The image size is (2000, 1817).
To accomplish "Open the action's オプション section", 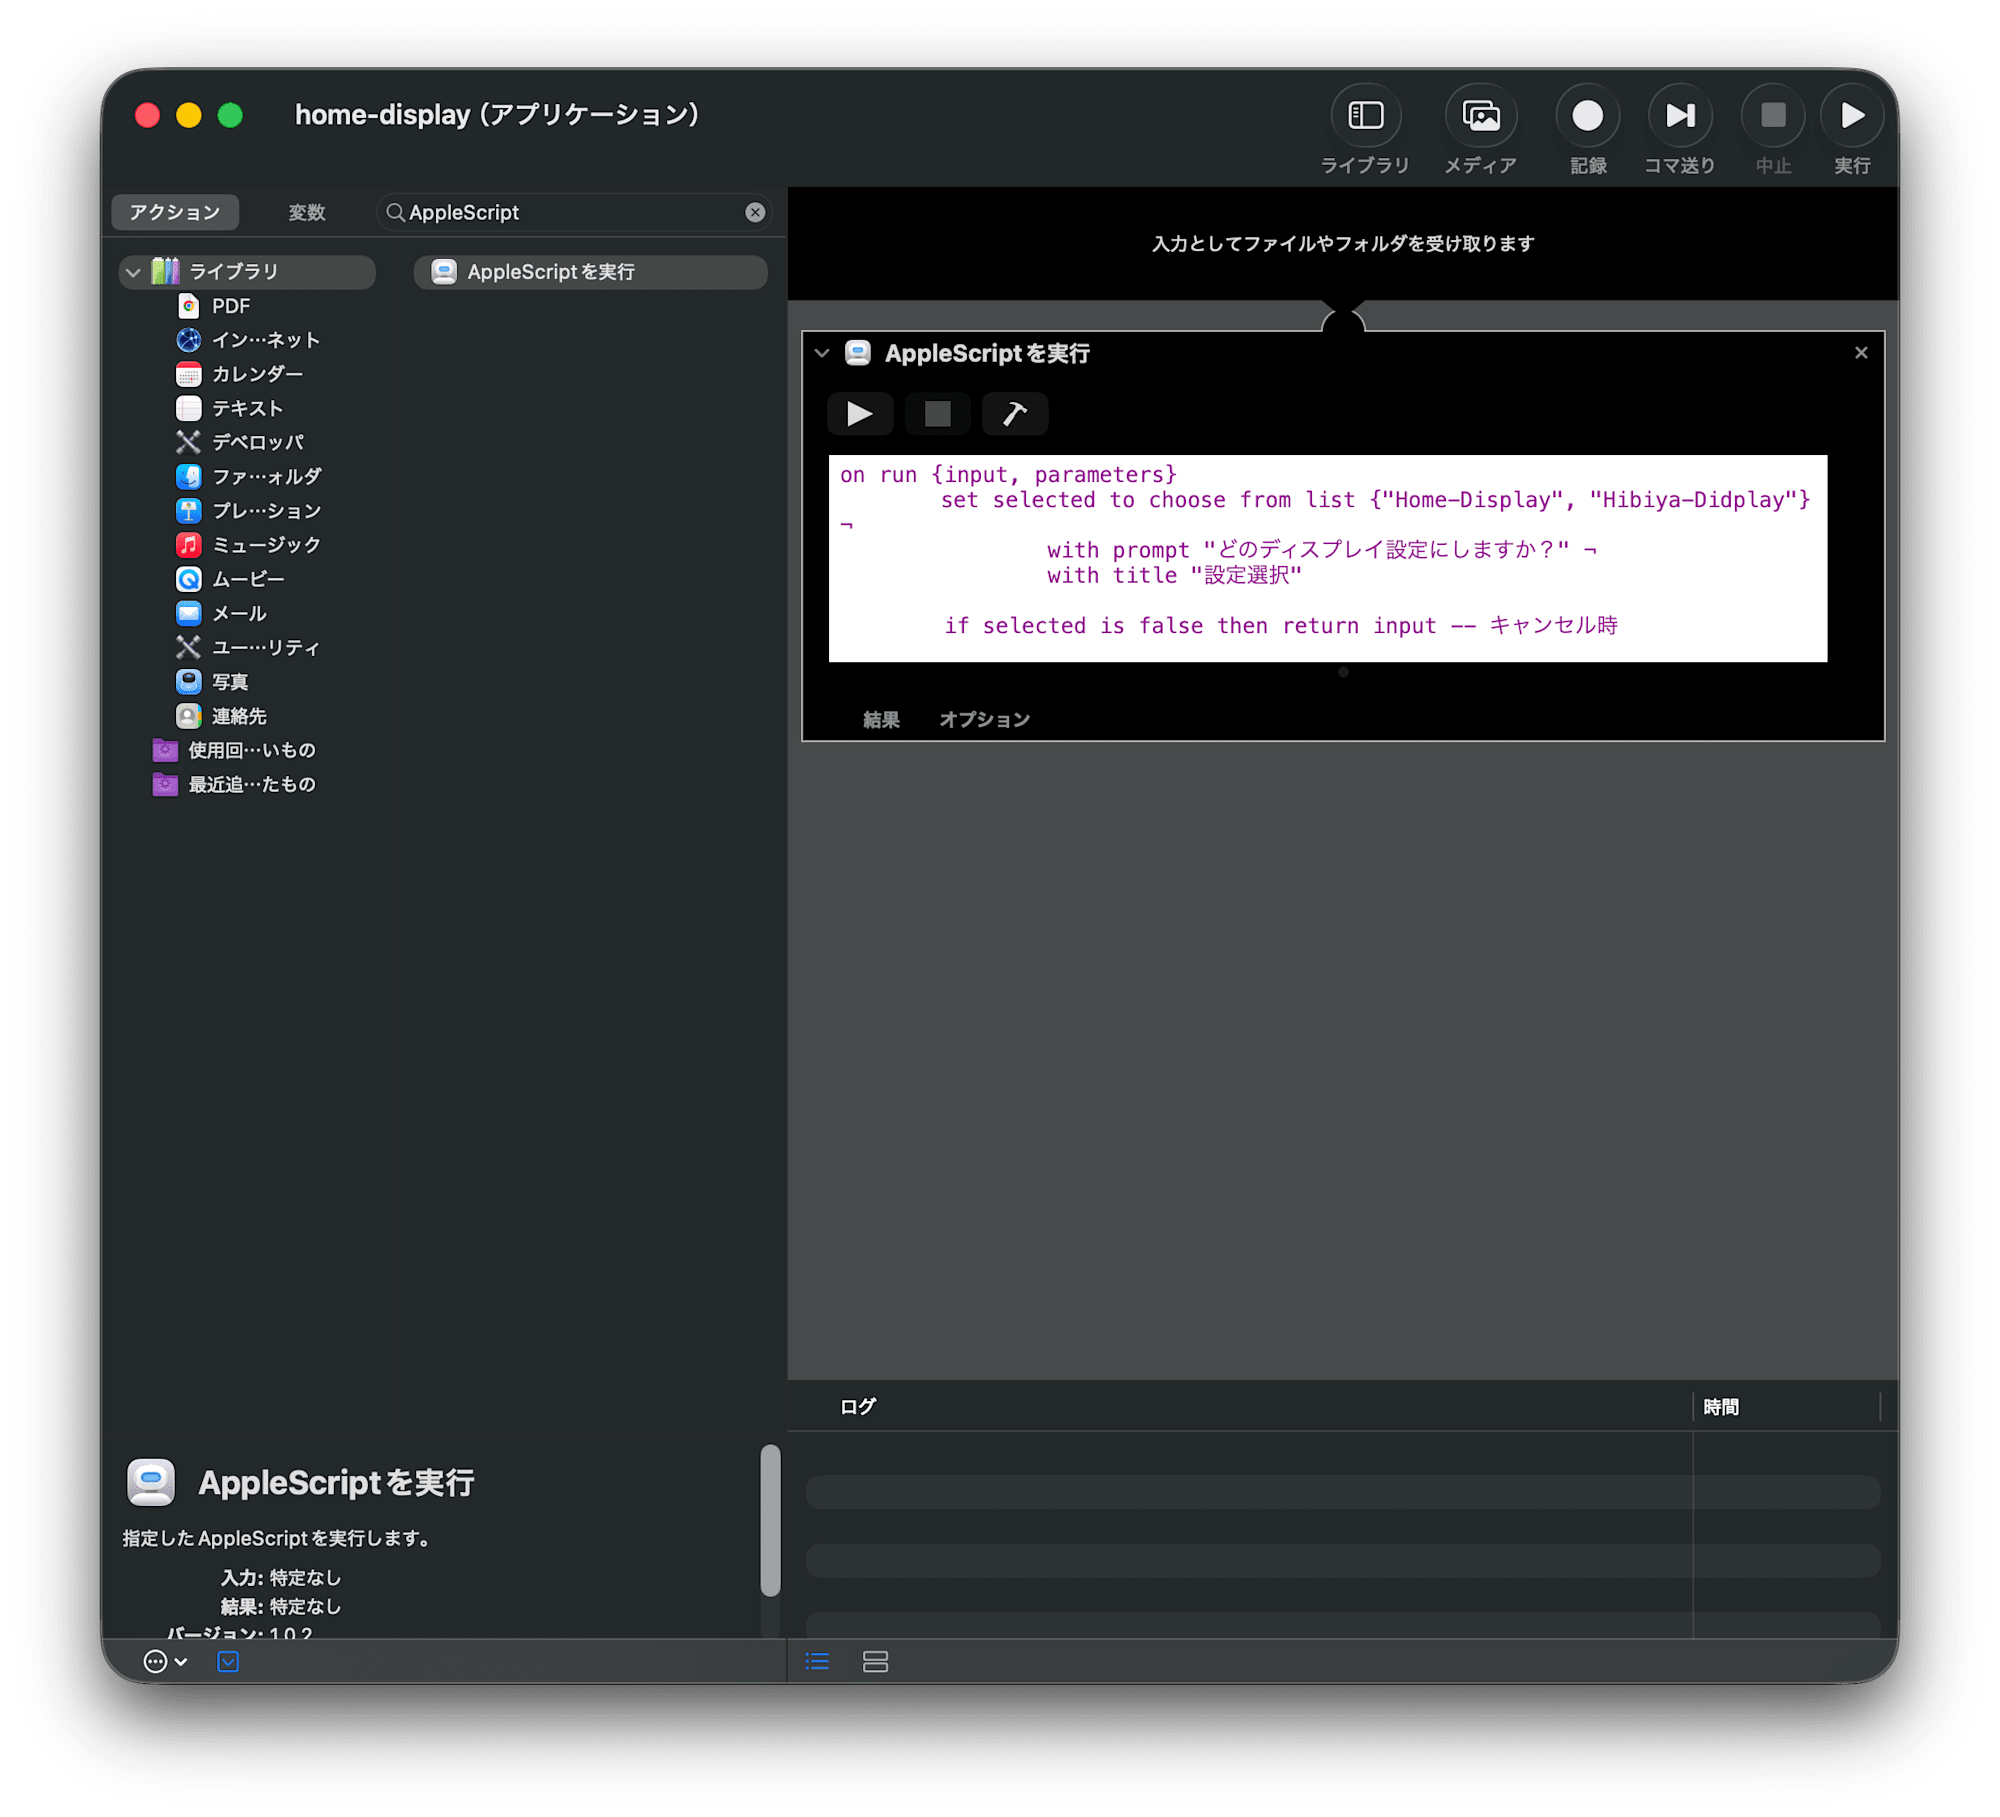I will click(984, 719).
